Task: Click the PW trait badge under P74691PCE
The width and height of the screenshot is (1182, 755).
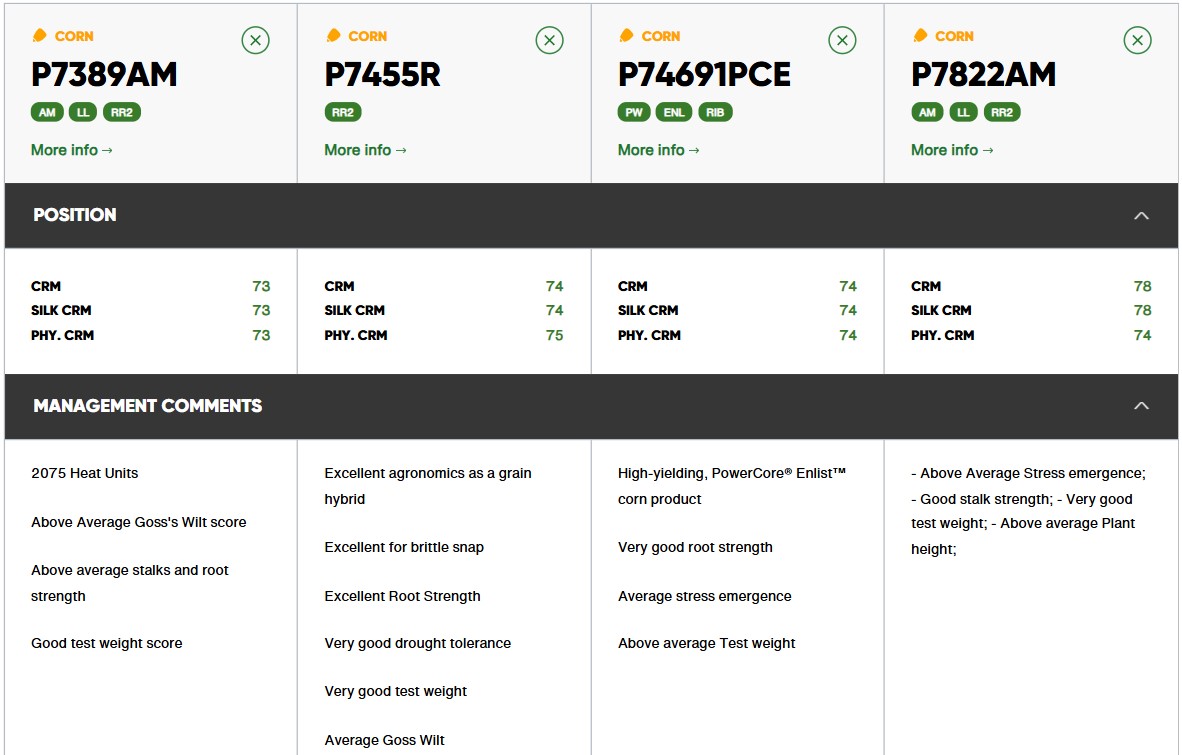Action: pos(634,113)
